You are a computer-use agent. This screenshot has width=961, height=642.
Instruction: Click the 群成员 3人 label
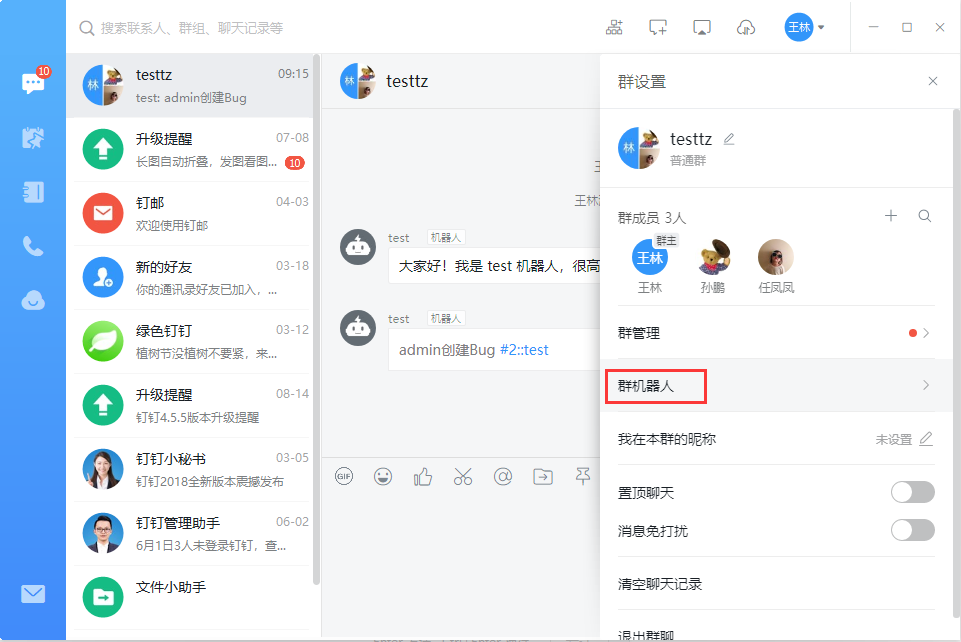pos(651,217)
